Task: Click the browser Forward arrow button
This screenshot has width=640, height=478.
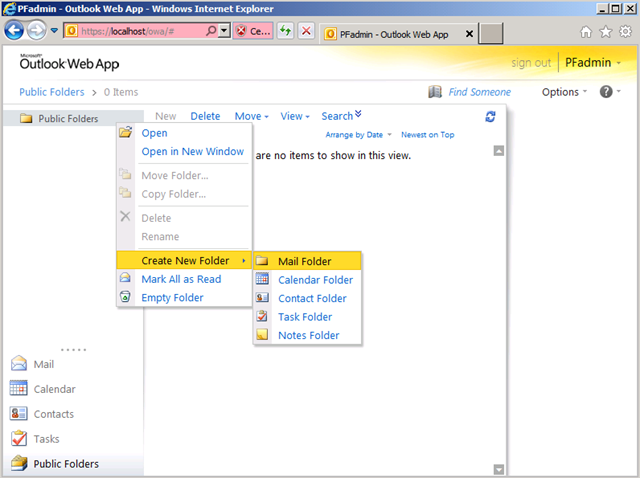Action: point(37,31)
